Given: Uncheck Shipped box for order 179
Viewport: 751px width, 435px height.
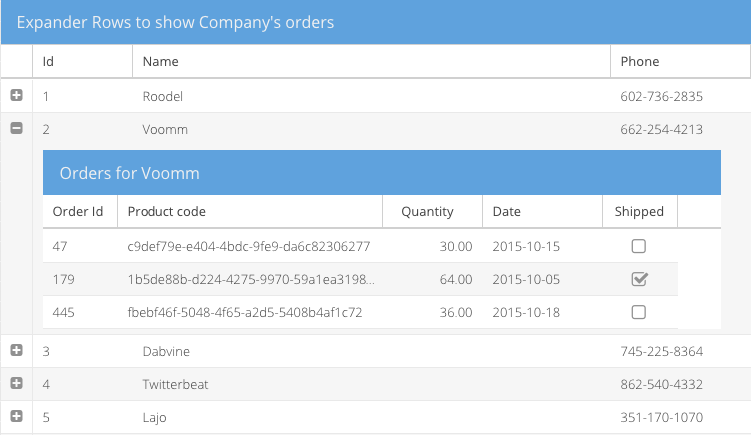Looking at the screenshot, I should tap(639, 279).
